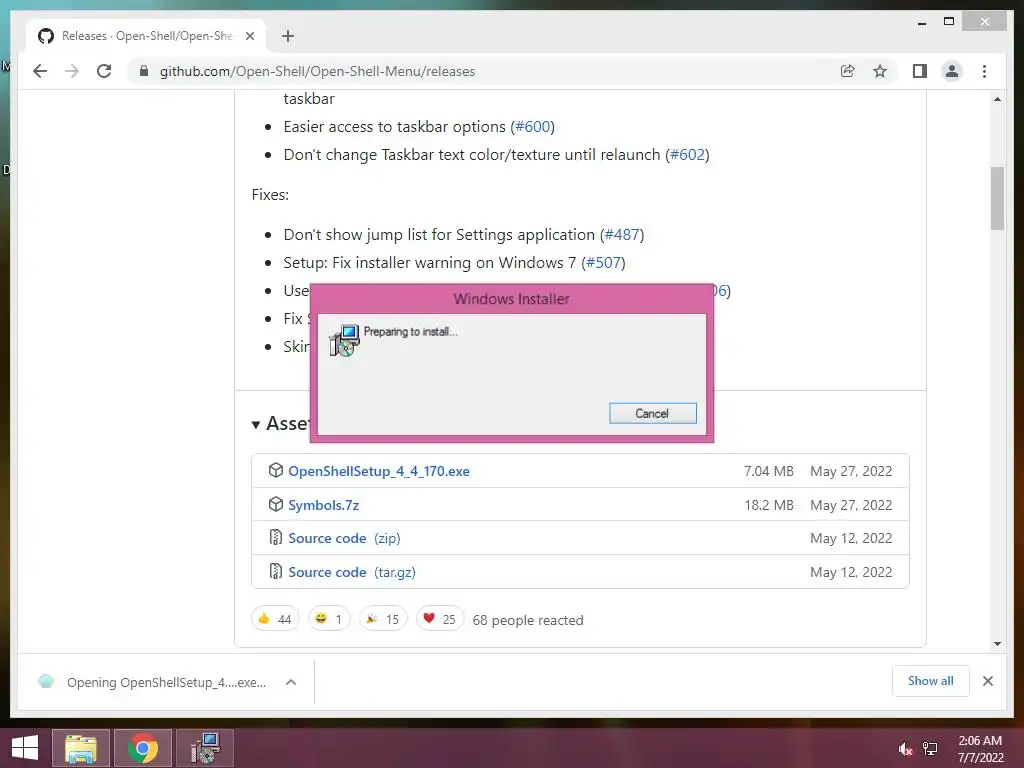This screenshot has height=768, width=1024.
Task: Open the Chrome three-dot menu
Action: point(985,71)
